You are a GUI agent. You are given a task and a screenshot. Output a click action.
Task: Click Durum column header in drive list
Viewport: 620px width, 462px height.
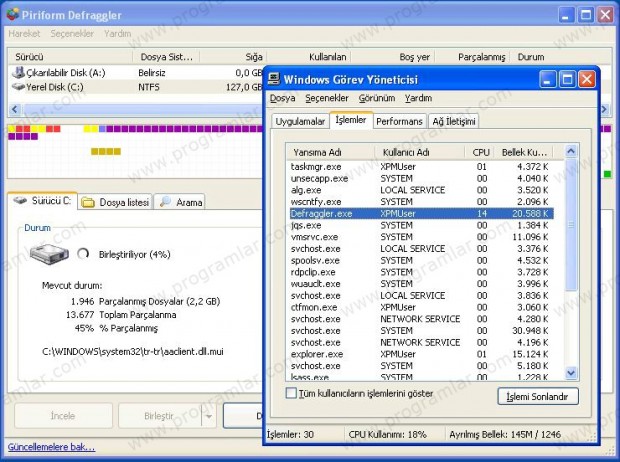[560, 57]
